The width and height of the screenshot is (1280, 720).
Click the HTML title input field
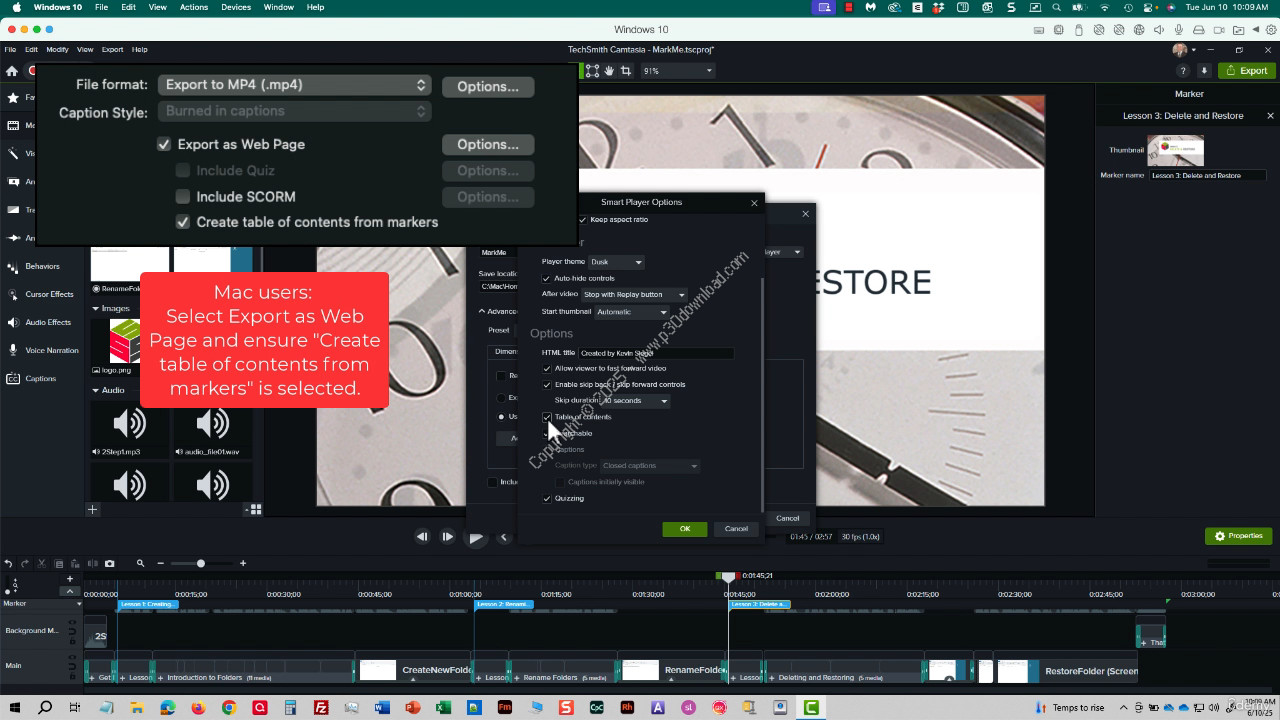[656, 353]
